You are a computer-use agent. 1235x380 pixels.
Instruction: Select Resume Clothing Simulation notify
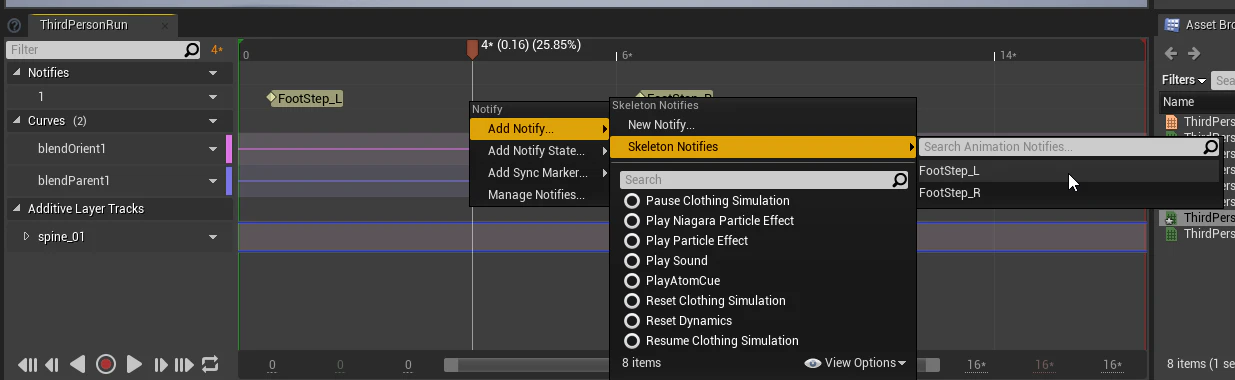pyautogui.click(x=711, y=341)
